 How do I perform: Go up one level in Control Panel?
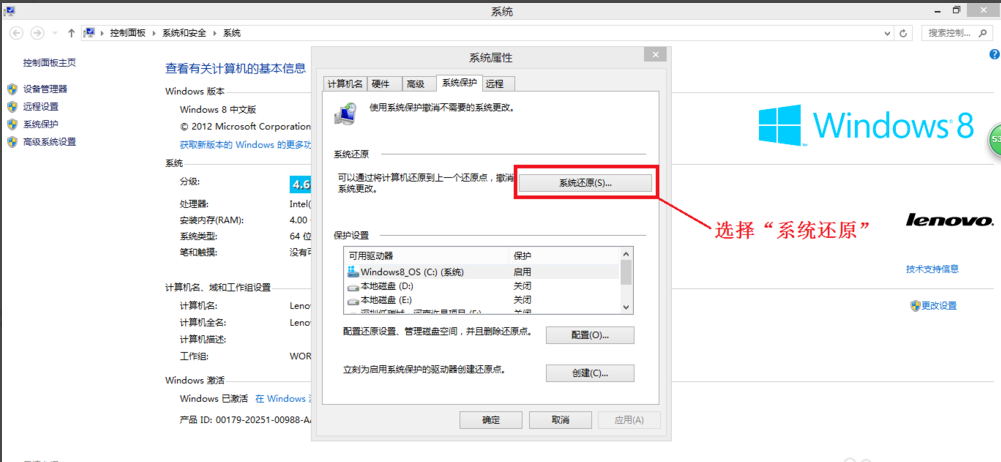(x=72, y=33)
